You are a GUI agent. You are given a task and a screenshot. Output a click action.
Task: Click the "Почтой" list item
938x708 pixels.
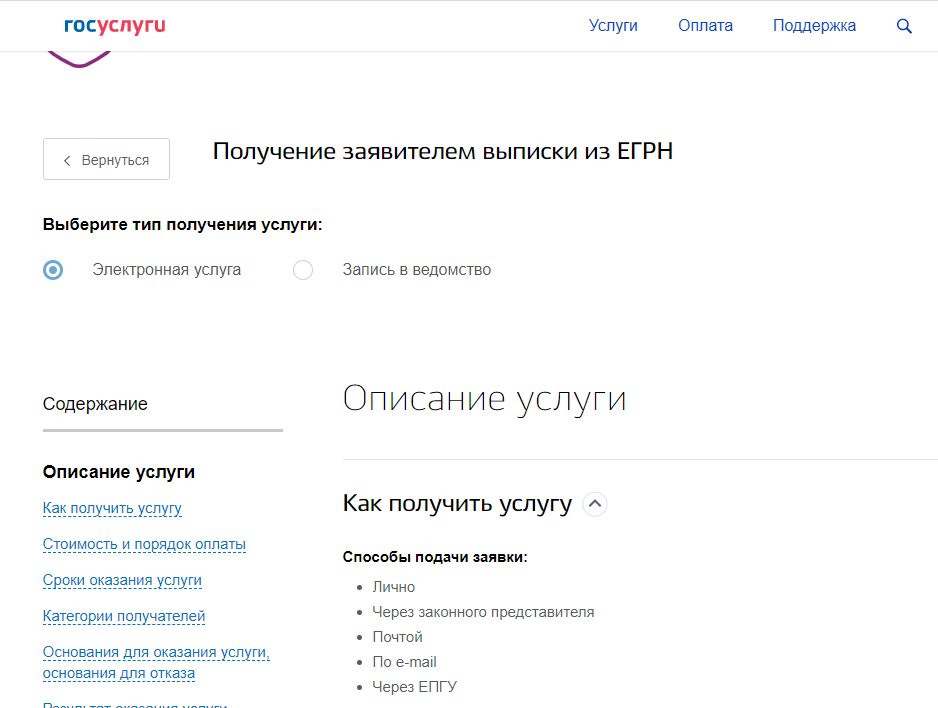point(398,637)
